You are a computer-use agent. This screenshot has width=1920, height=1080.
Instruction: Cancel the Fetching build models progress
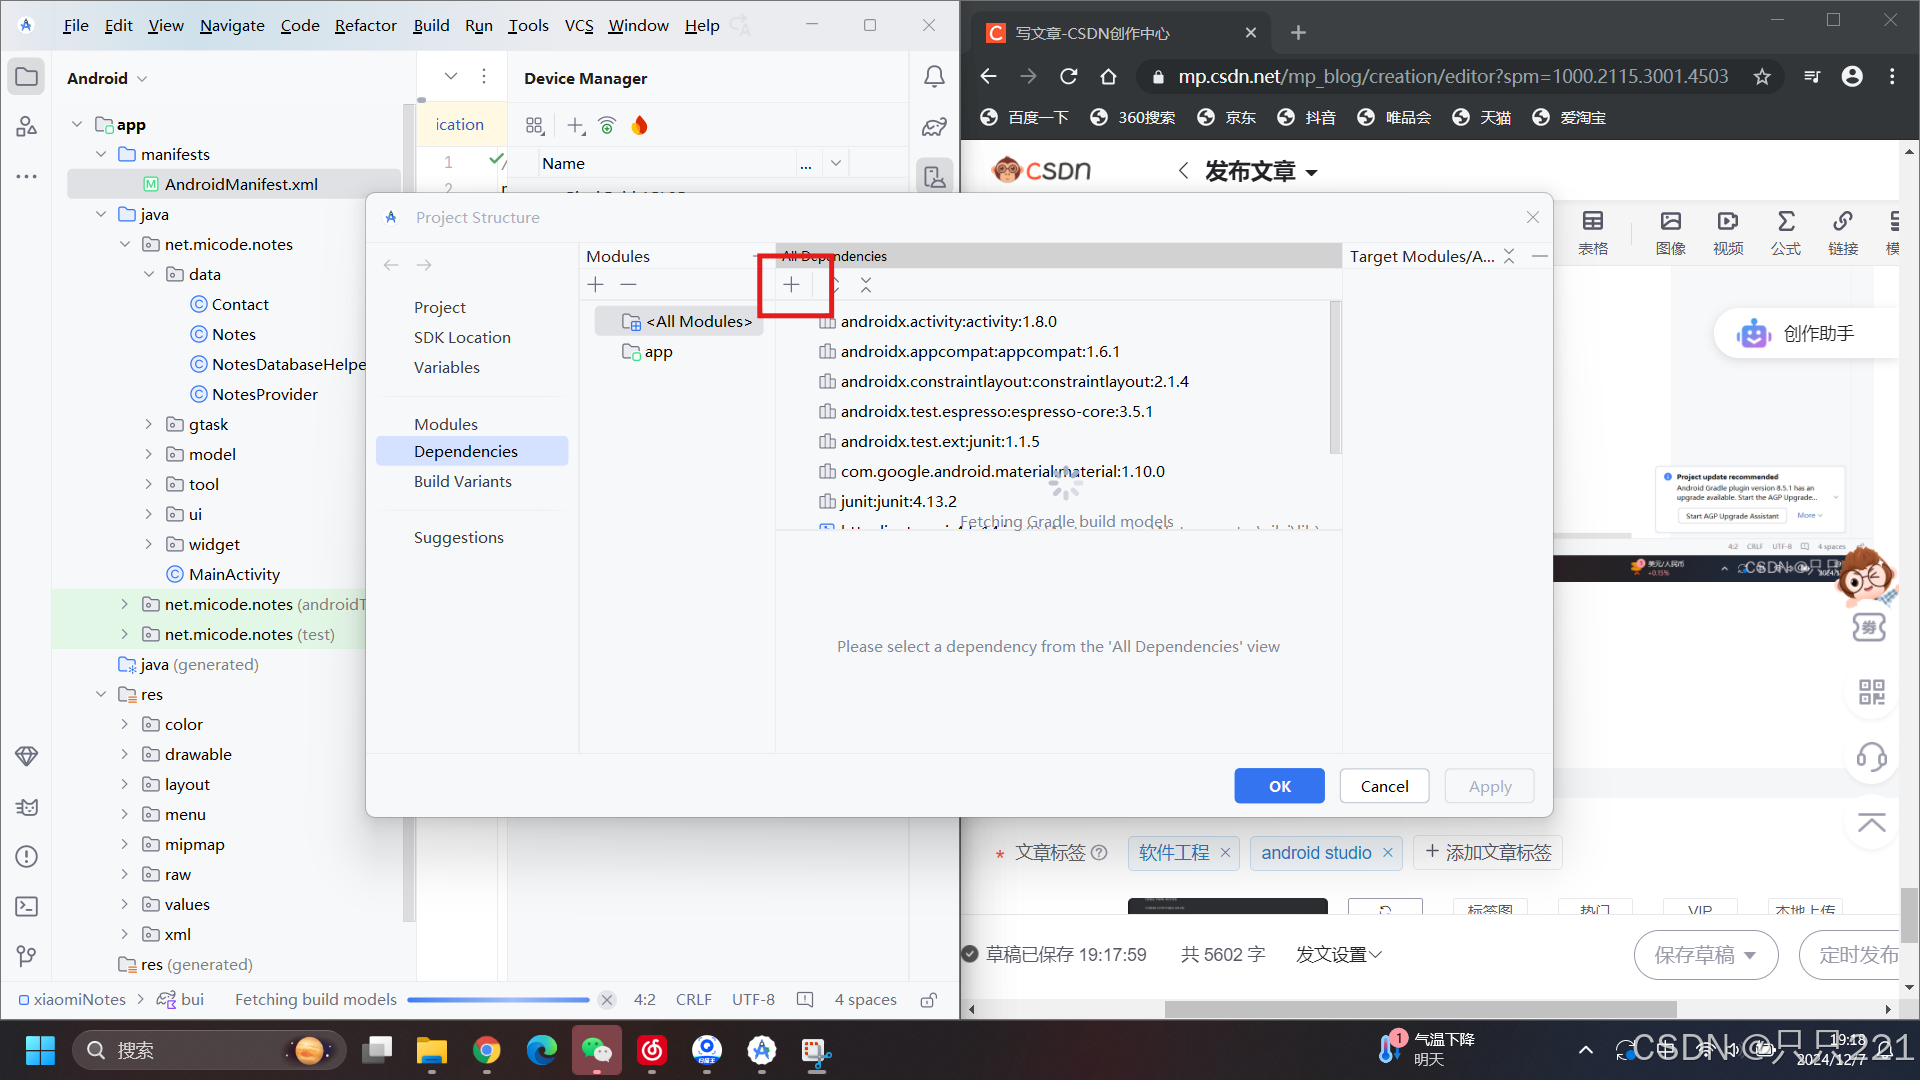606,1000
